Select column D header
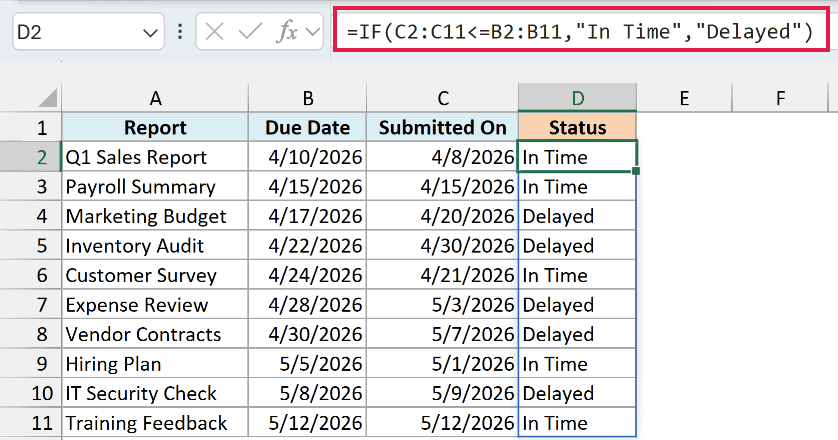838x440 pixels. point(577,98)
